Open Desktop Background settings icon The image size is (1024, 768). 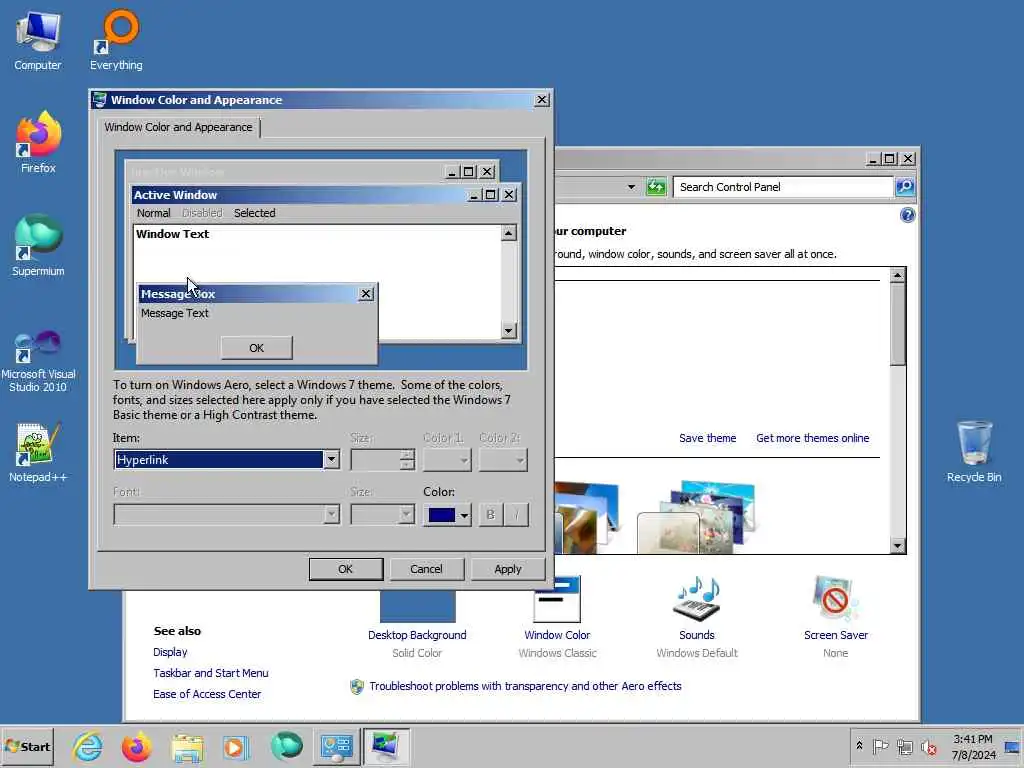point(417,605)
